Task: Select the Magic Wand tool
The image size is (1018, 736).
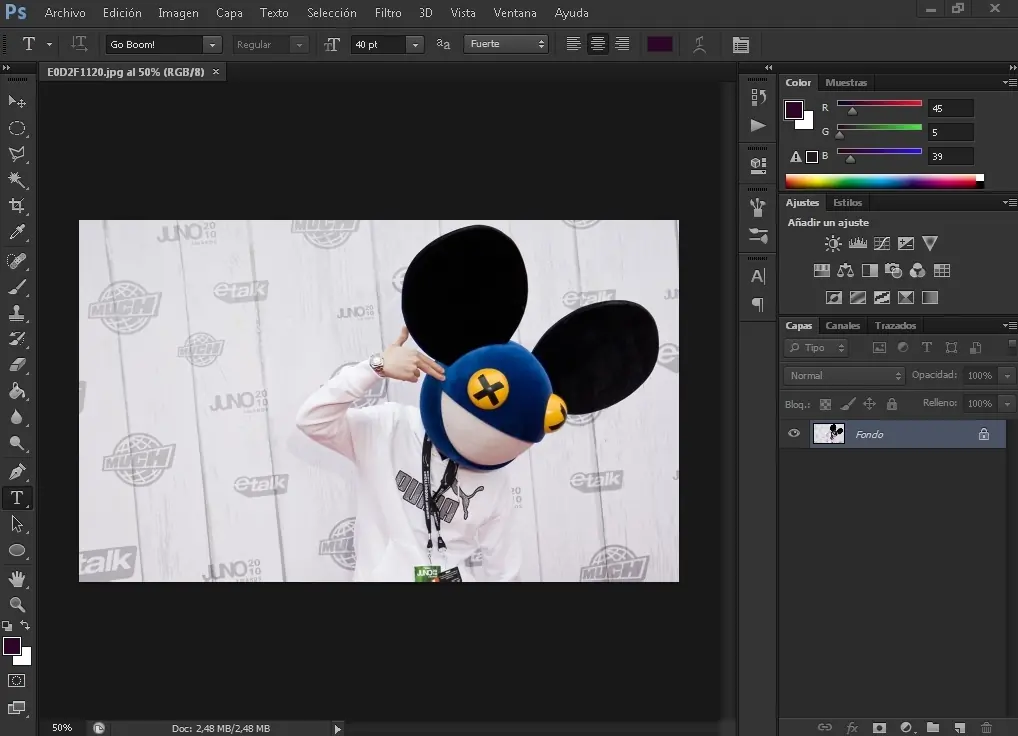Action: click(17, 180)
